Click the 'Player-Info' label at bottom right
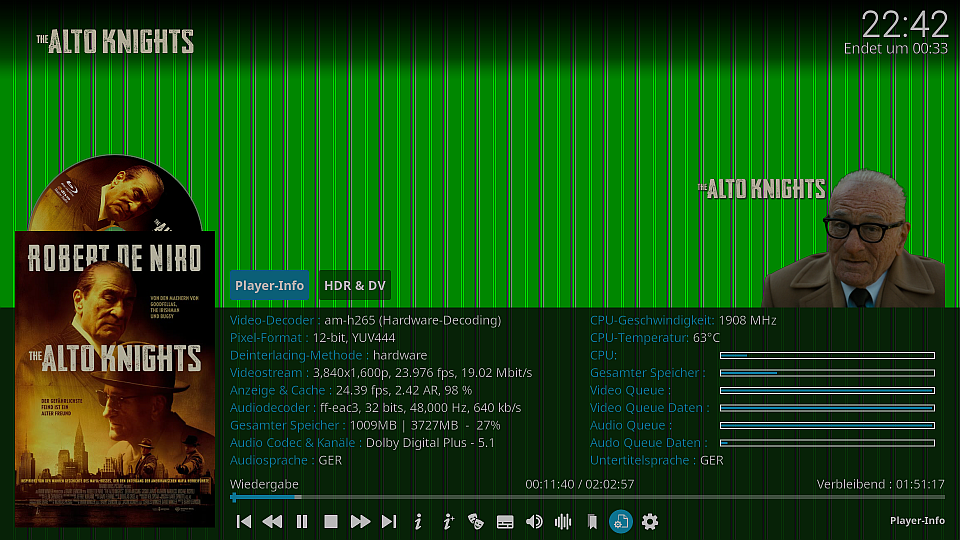 tap(917, 520)
